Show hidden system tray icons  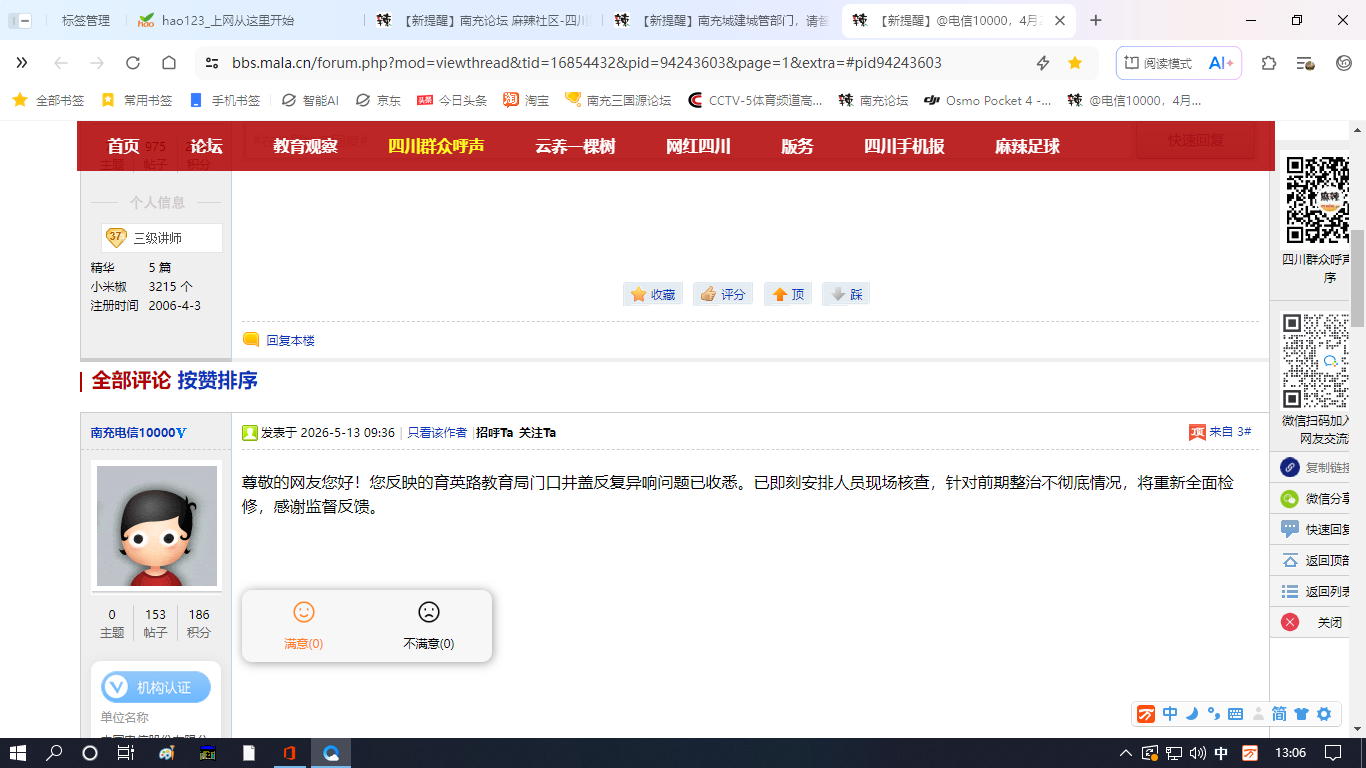(1126, 753)
